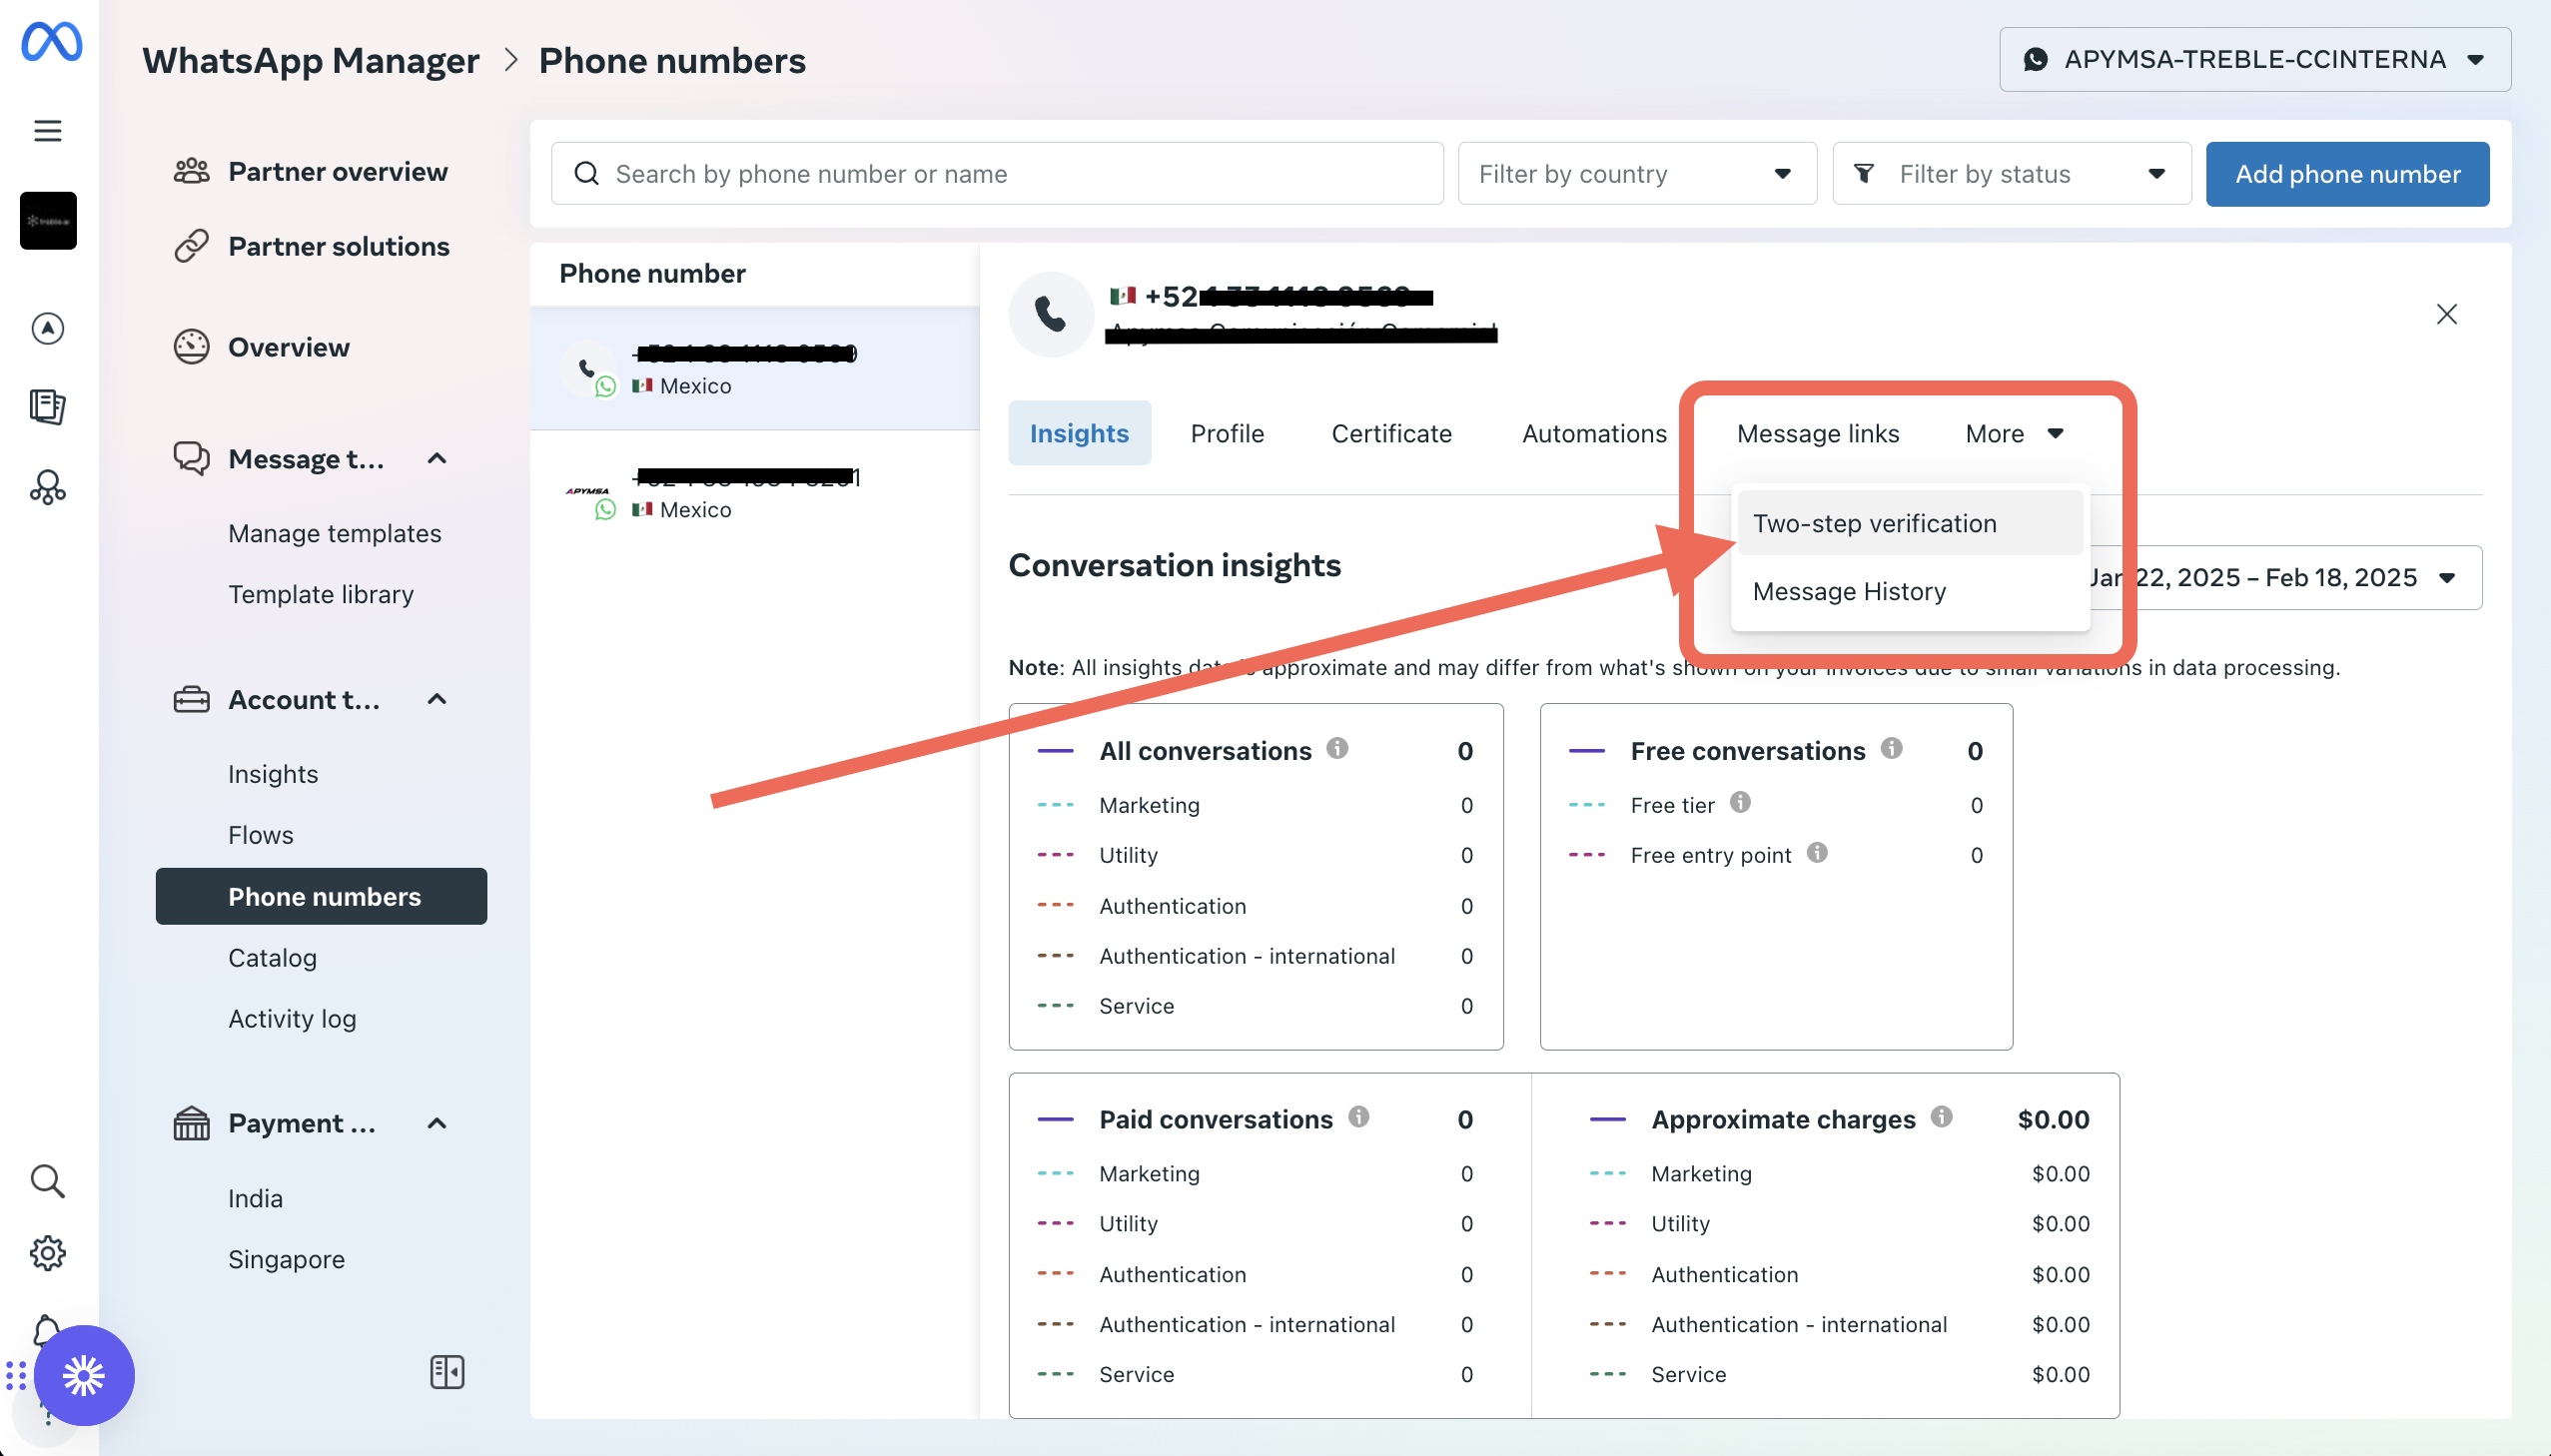
Task: Open the Overview page
Action: 288,347
